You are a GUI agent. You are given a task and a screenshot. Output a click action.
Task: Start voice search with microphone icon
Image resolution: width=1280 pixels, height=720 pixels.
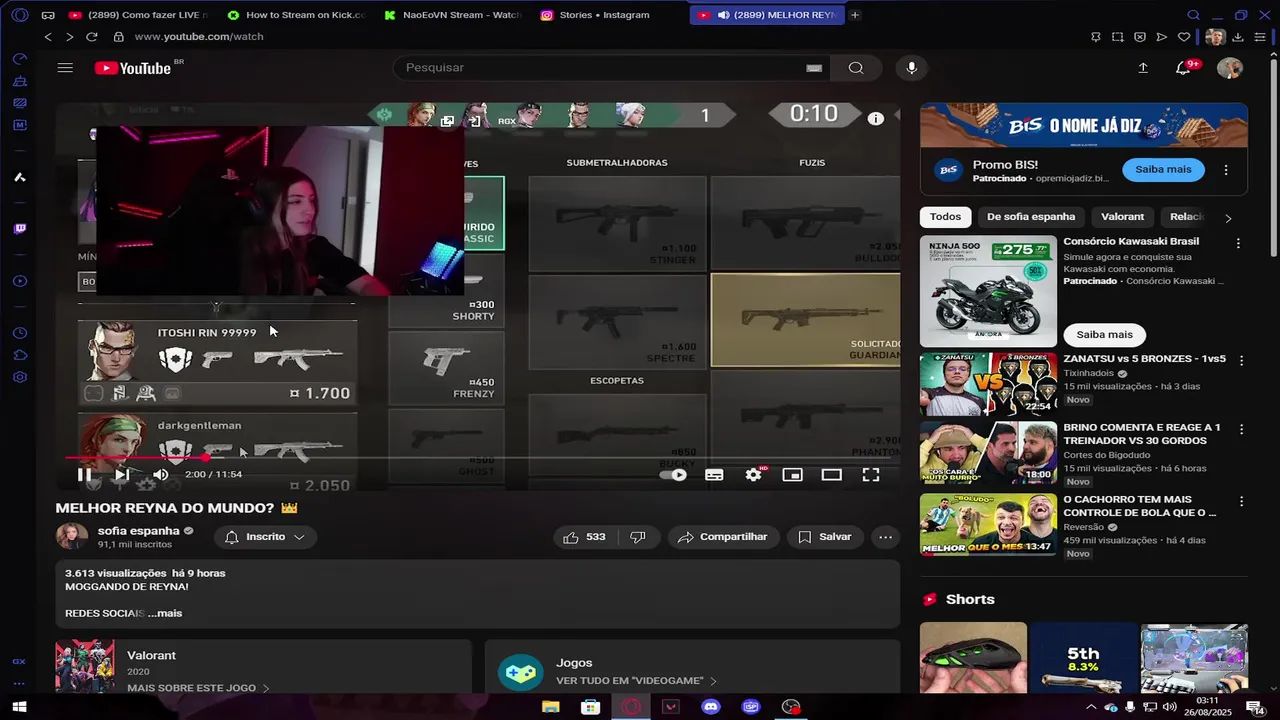pyautogui.click(x=911, y=68)
